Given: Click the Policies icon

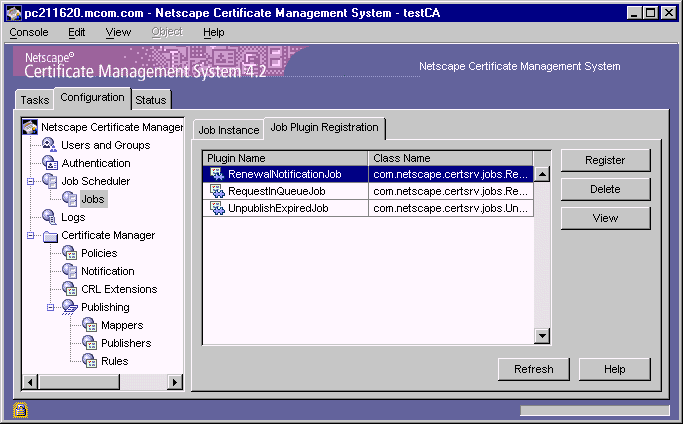Looking at the screenshot, I should 69,253.
